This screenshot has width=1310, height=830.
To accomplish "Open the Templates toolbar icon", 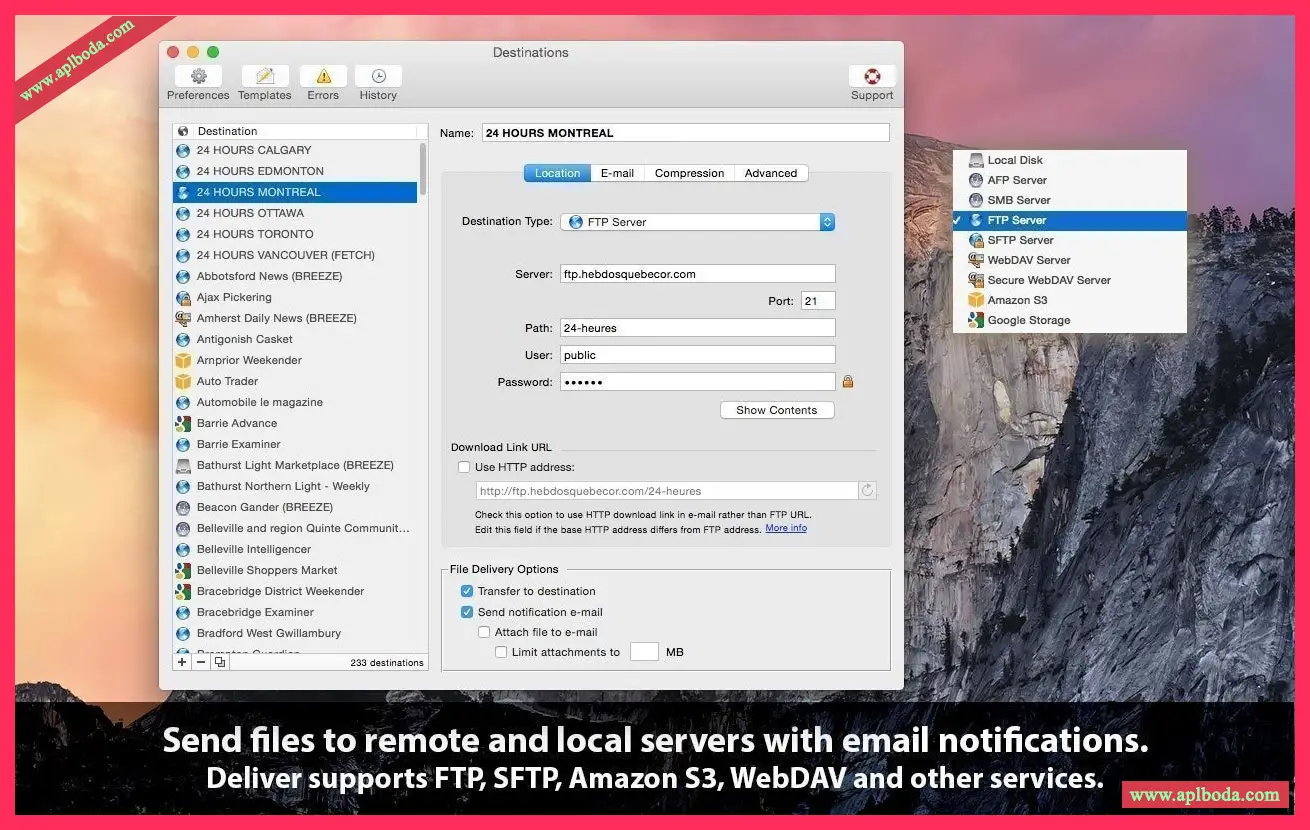I will pyautogui.click(x=265, y=76).
